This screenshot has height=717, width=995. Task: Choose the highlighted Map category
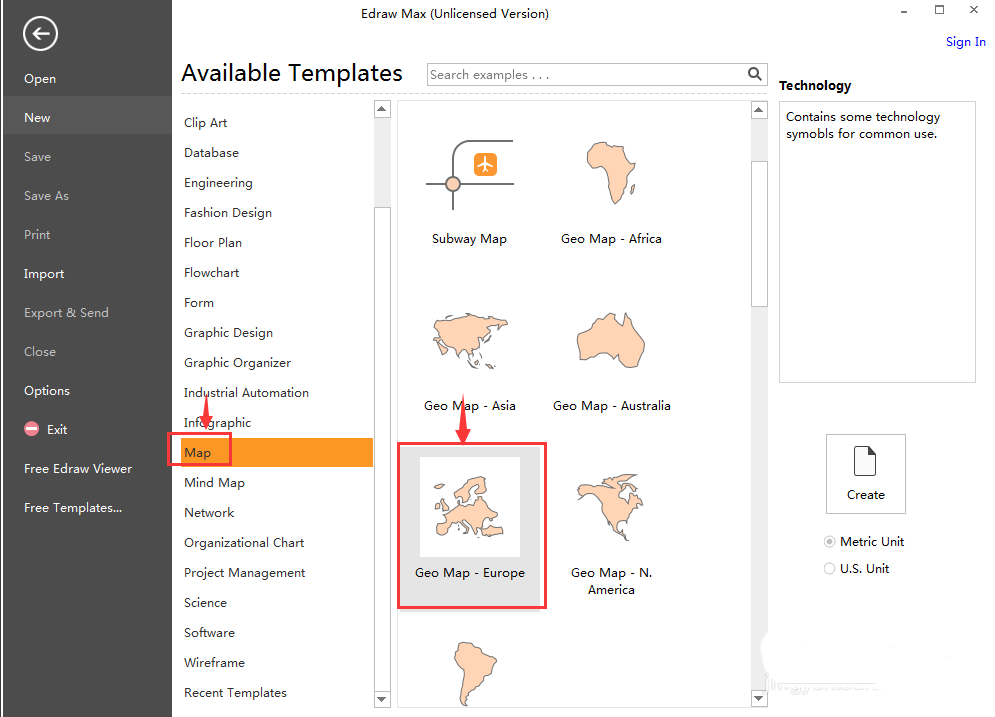click(x=277, y=452)
